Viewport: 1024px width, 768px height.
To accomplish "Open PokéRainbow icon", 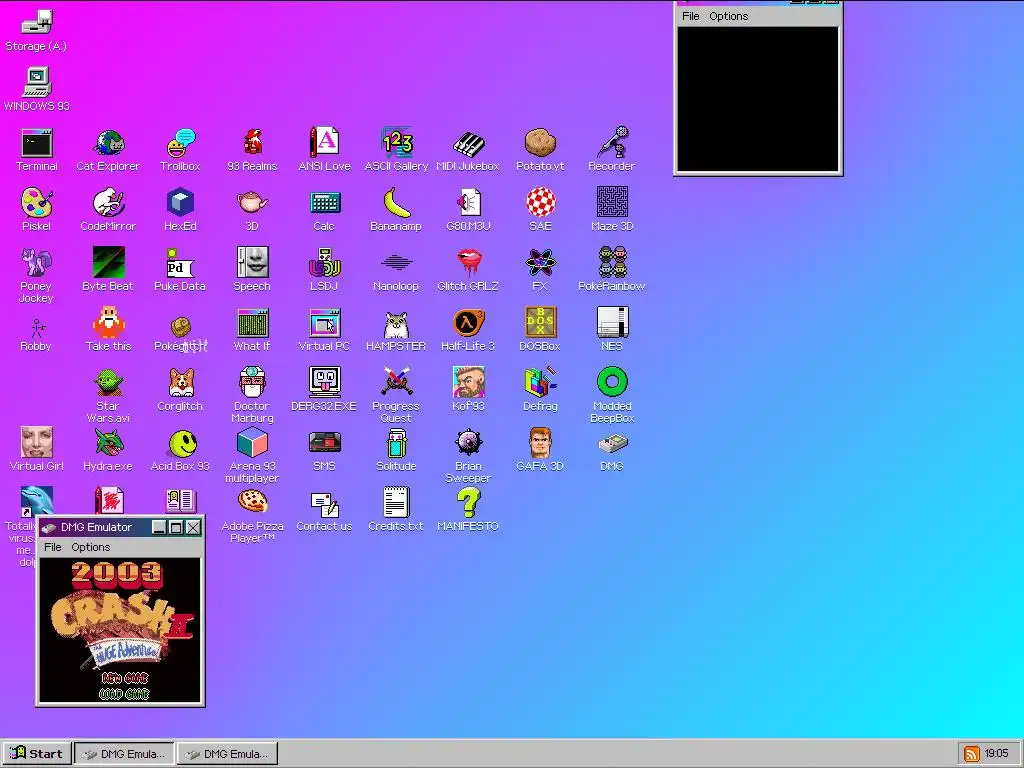I will tap(612, 270).
